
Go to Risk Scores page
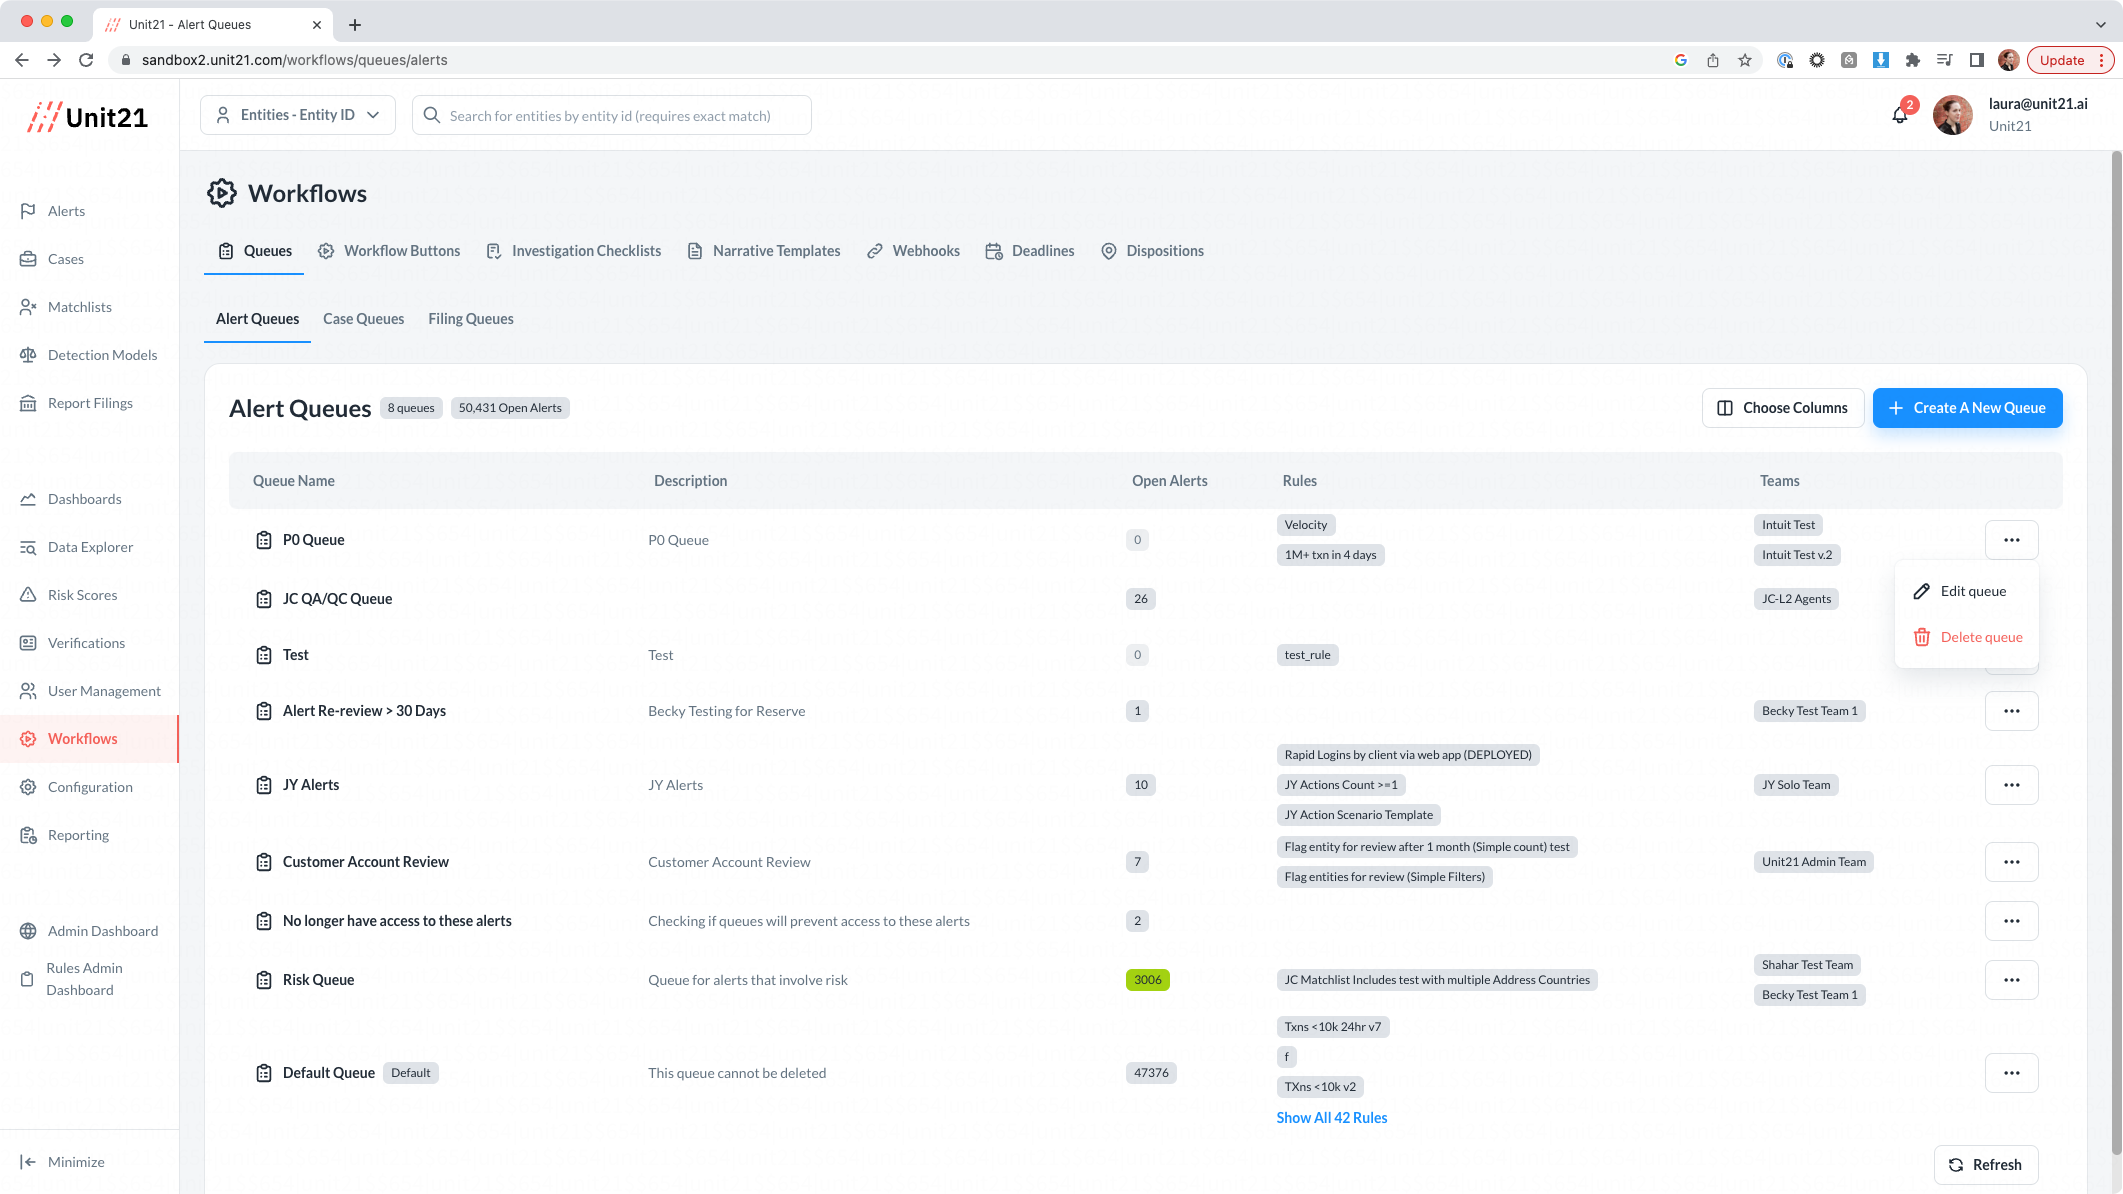pyautogui.click(x=82, y=595)
